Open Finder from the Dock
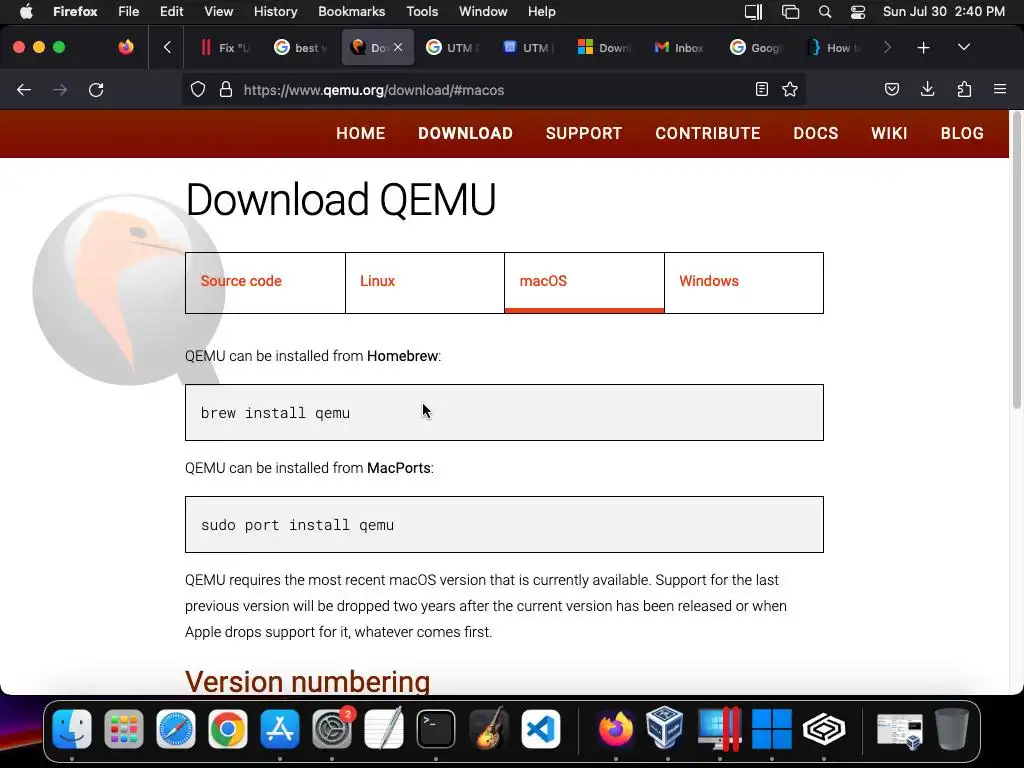This screenshot has width=1024, height=768. (72, 729)
